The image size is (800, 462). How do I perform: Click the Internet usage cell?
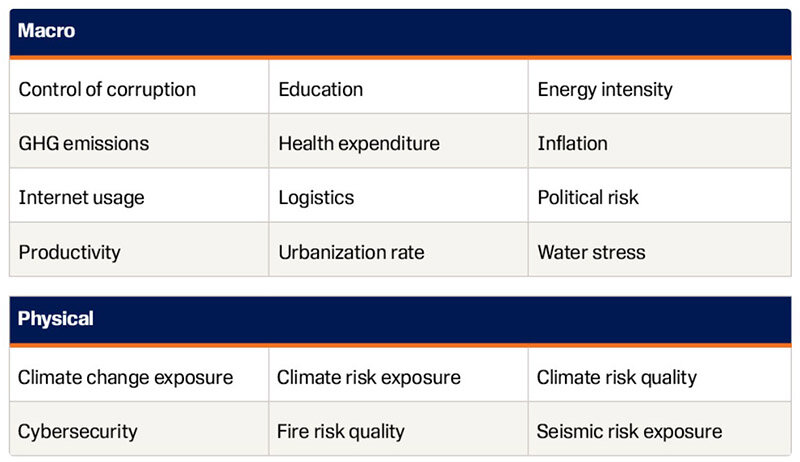[x=139, y=195]
